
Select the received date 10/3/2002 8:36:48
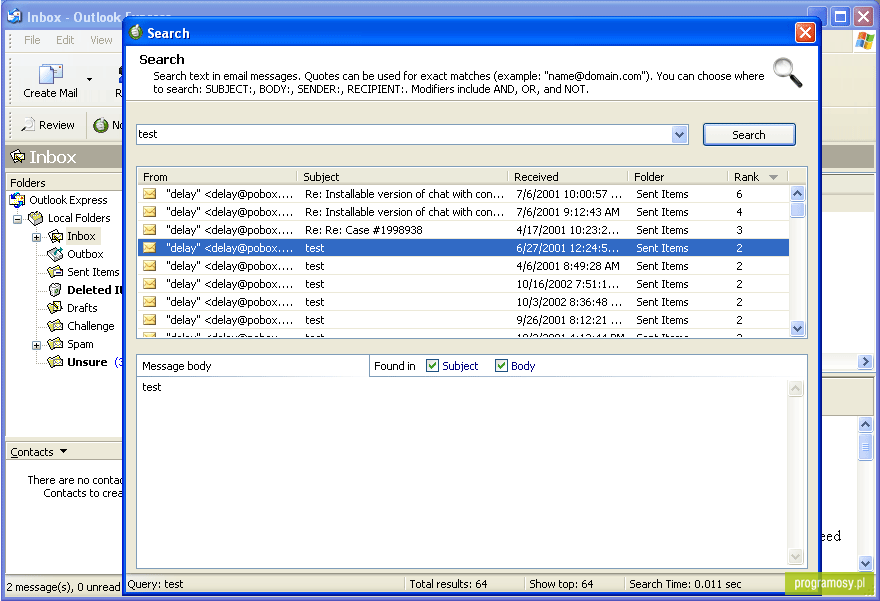[x=569, y=302]
